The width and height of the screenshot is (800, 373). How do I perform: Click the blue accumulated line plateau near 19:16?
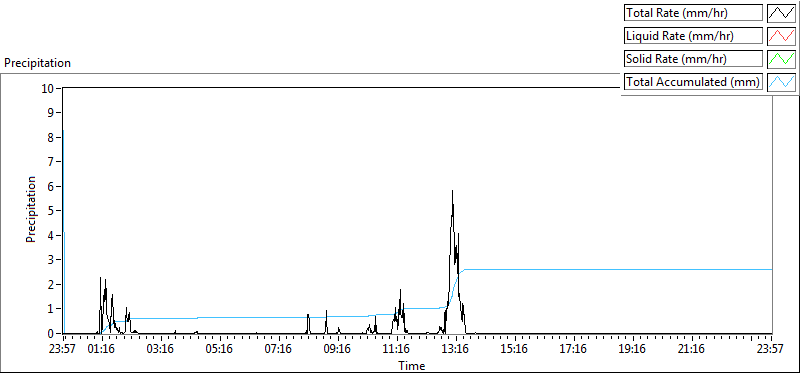pyautogui.click(x=633, y=269)
